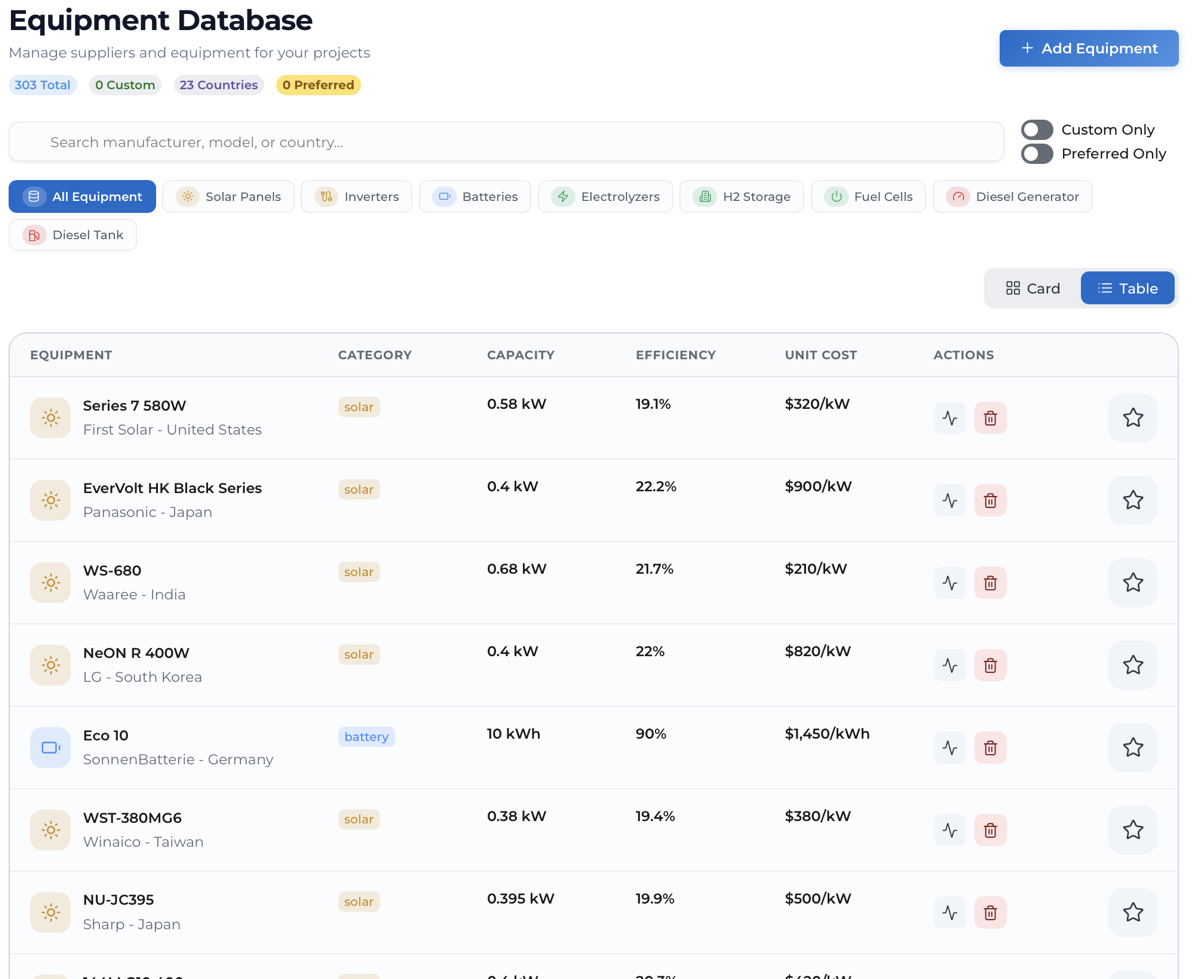
Task: Click sun icon beside NU-JC395
Action: pos(50,913)
